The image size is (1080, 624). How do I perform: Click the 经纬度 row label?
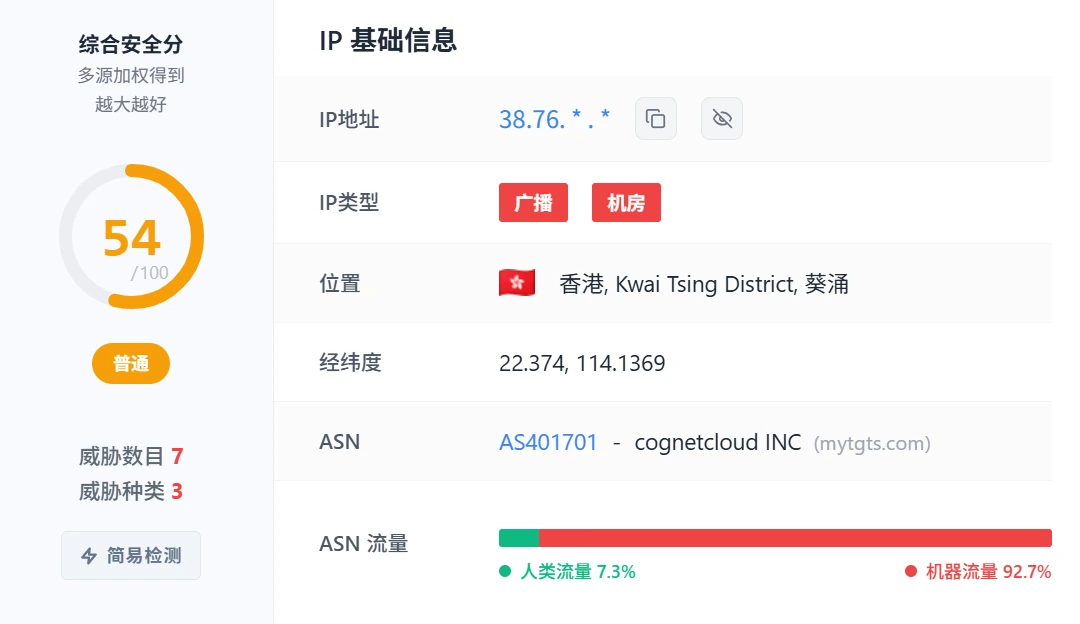(x=350, y=362)
